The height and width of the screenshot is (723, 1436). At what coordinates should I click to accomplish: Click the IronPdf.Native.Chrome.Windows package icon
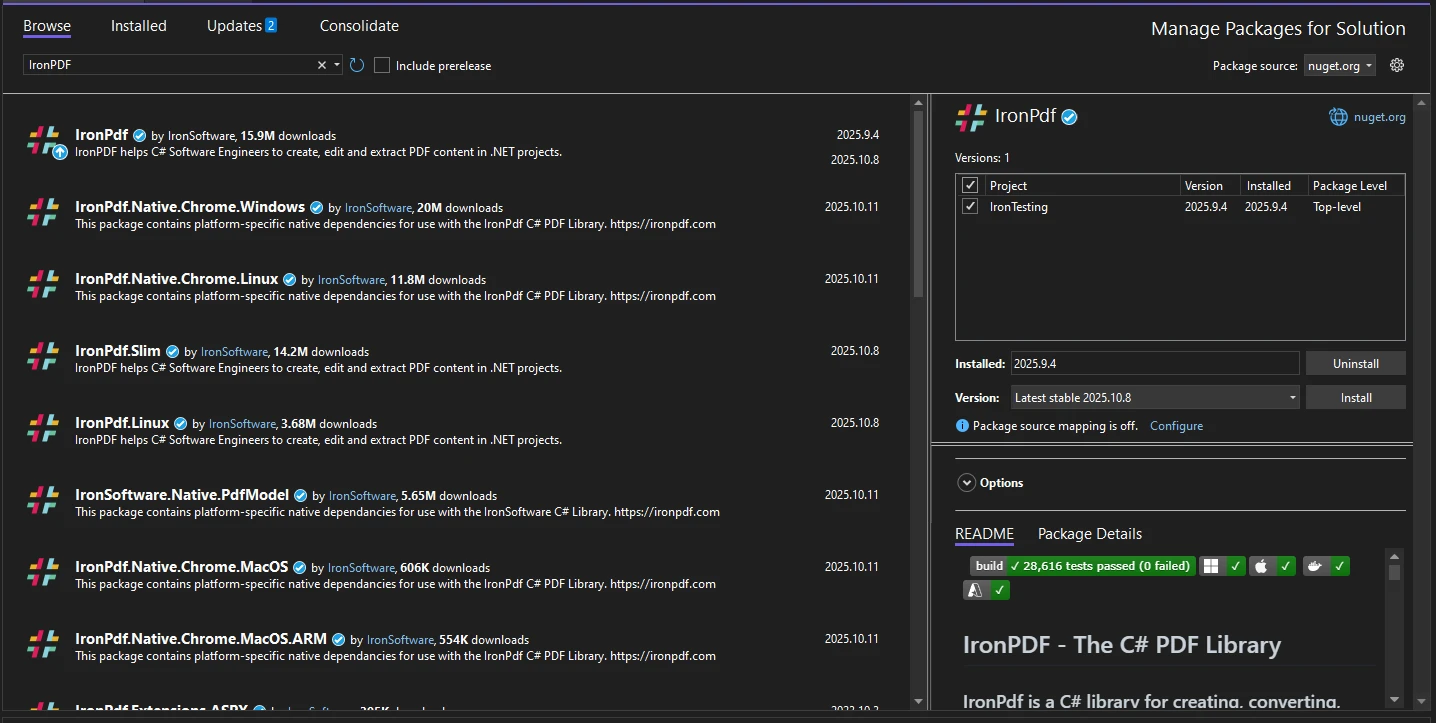[43, 212]
